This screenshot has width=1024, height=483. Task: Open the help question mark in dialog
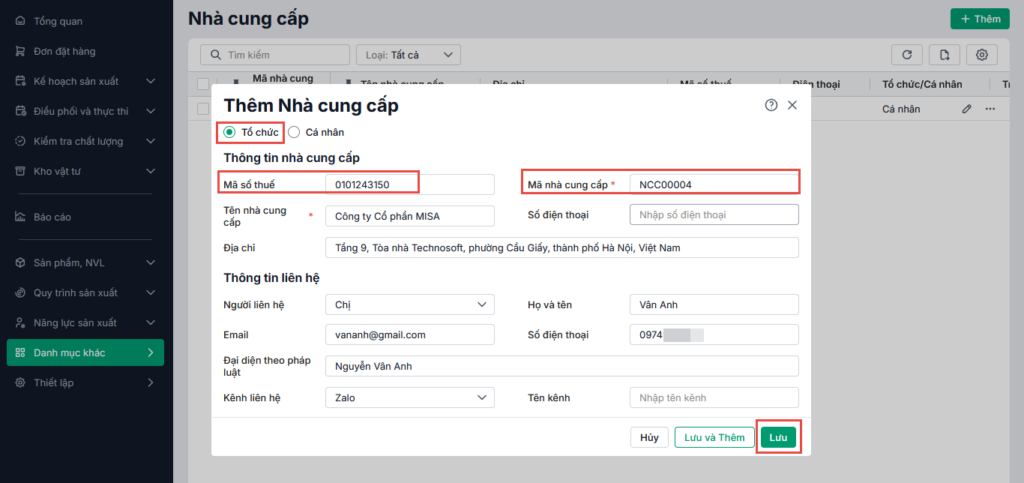pyautogui.click(x=771, y=105)
